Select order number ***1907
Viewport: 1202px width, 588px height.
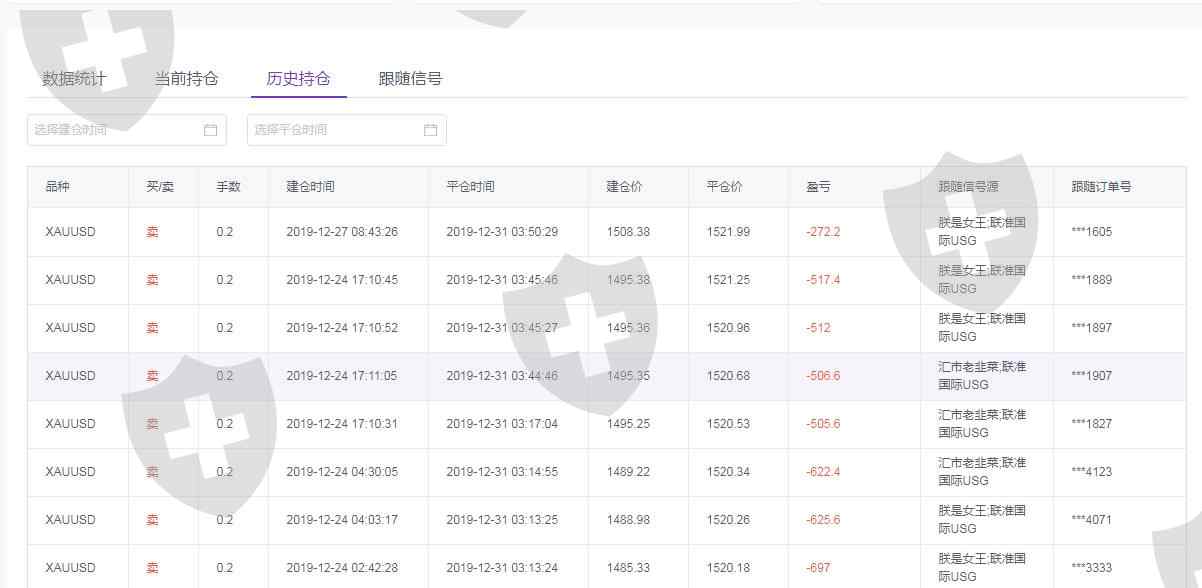pos(1091,376)
